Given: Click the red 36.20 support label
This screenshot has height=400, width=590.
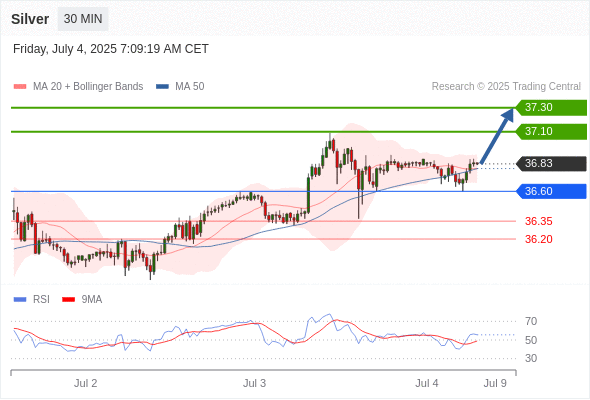Looking at the screenshot, I should pos(538,239).
